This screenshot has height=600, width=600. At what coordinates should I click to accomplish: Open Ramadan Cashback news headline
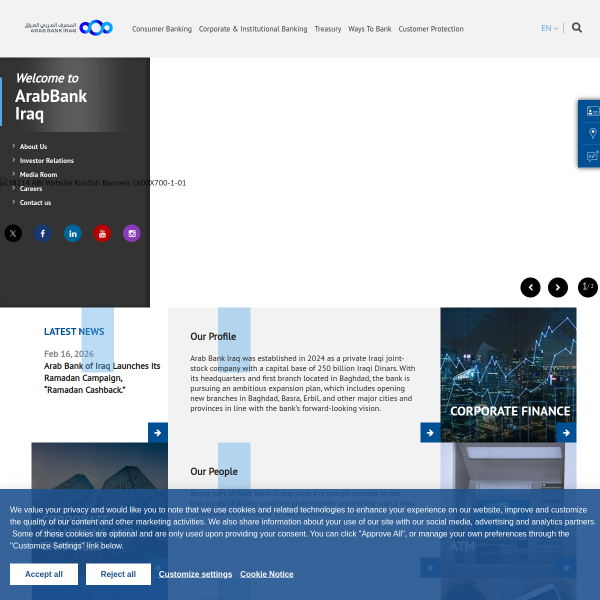click(102, 378)
